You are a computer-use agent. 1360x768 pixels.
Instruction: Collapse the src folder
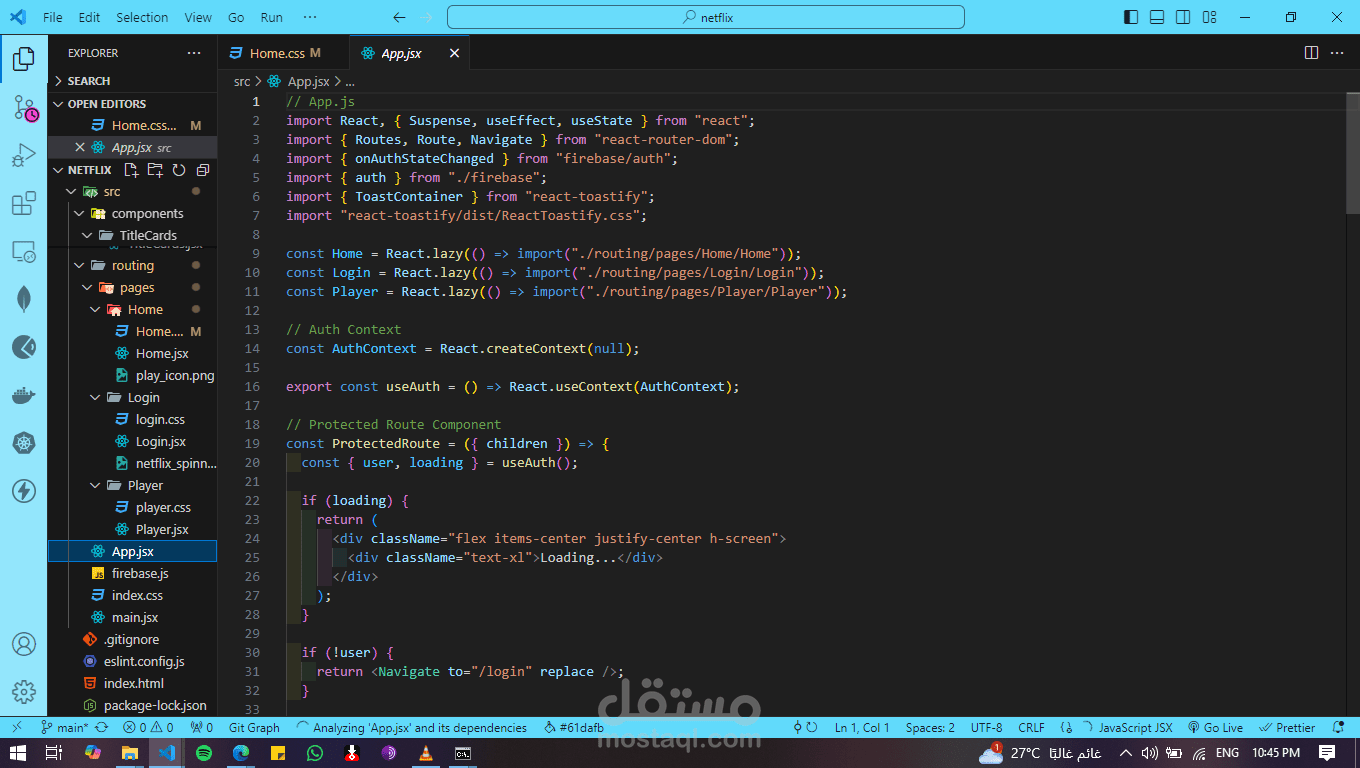click(133, 191)
